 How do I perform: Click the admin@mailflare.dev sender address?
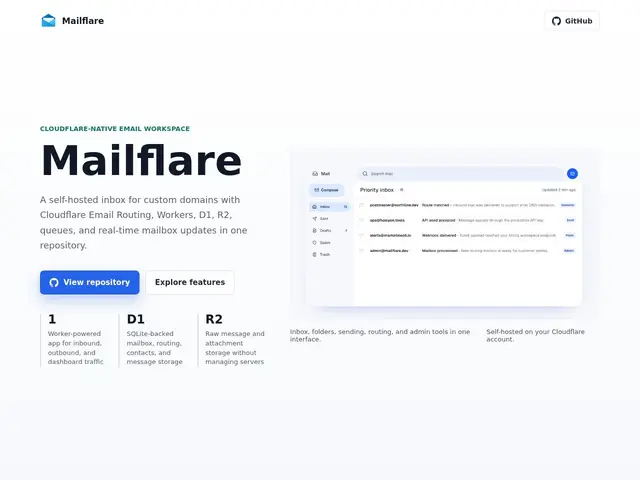pos(389,251)
